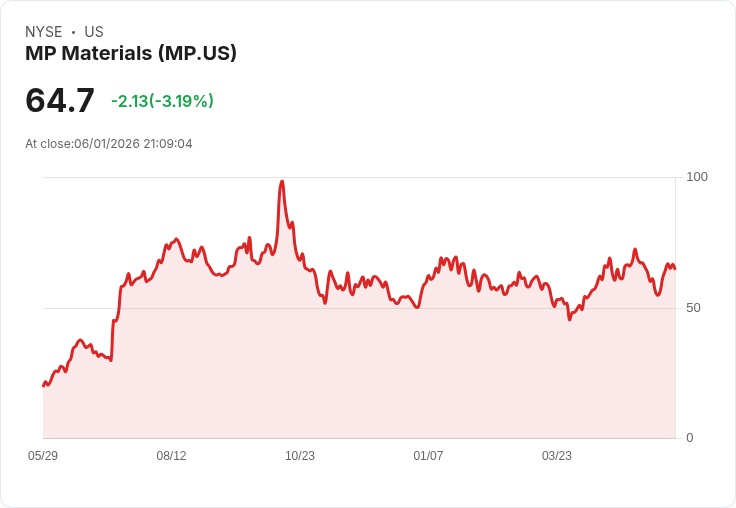Click the sharp price jump after 05/29
Viewport: 736px width, 508px height.
[113, 338]
